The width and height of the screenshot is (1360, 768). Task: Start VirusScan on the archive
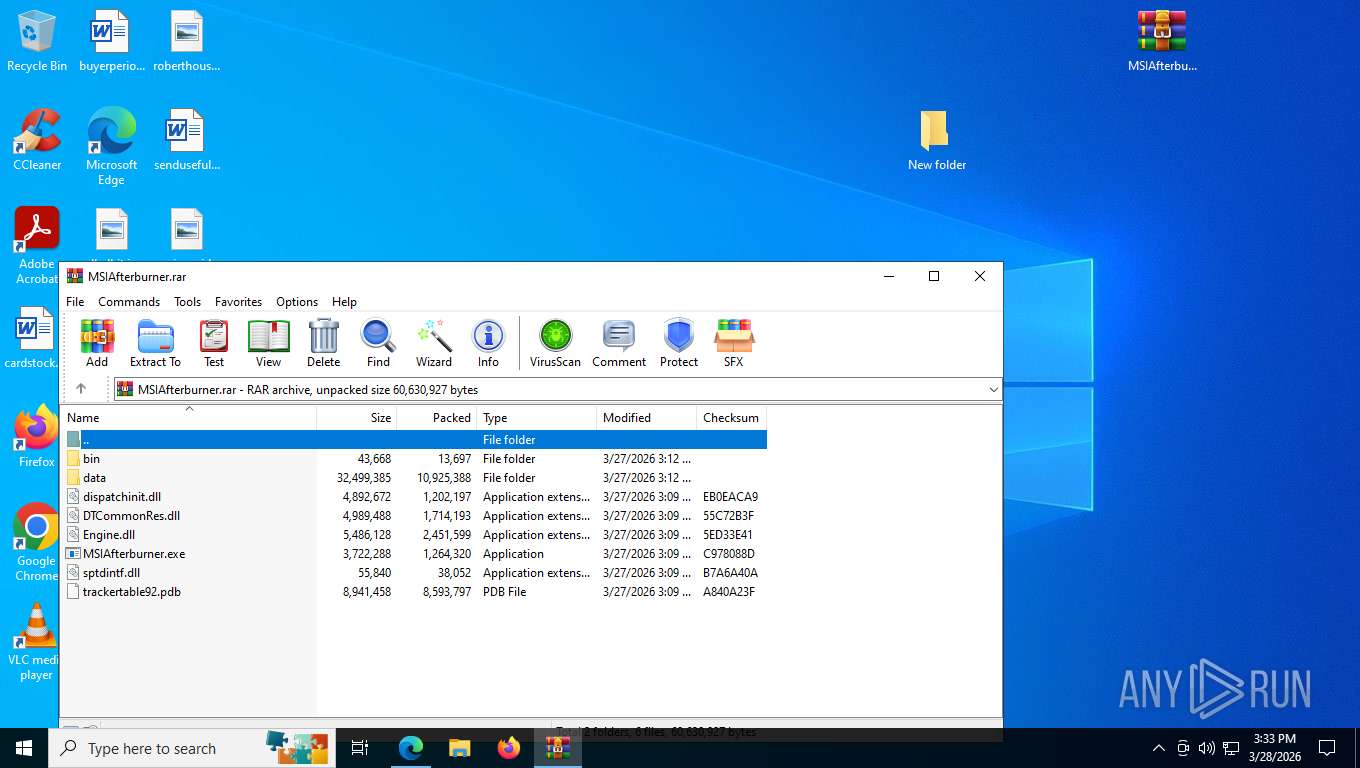pos(555,344)
